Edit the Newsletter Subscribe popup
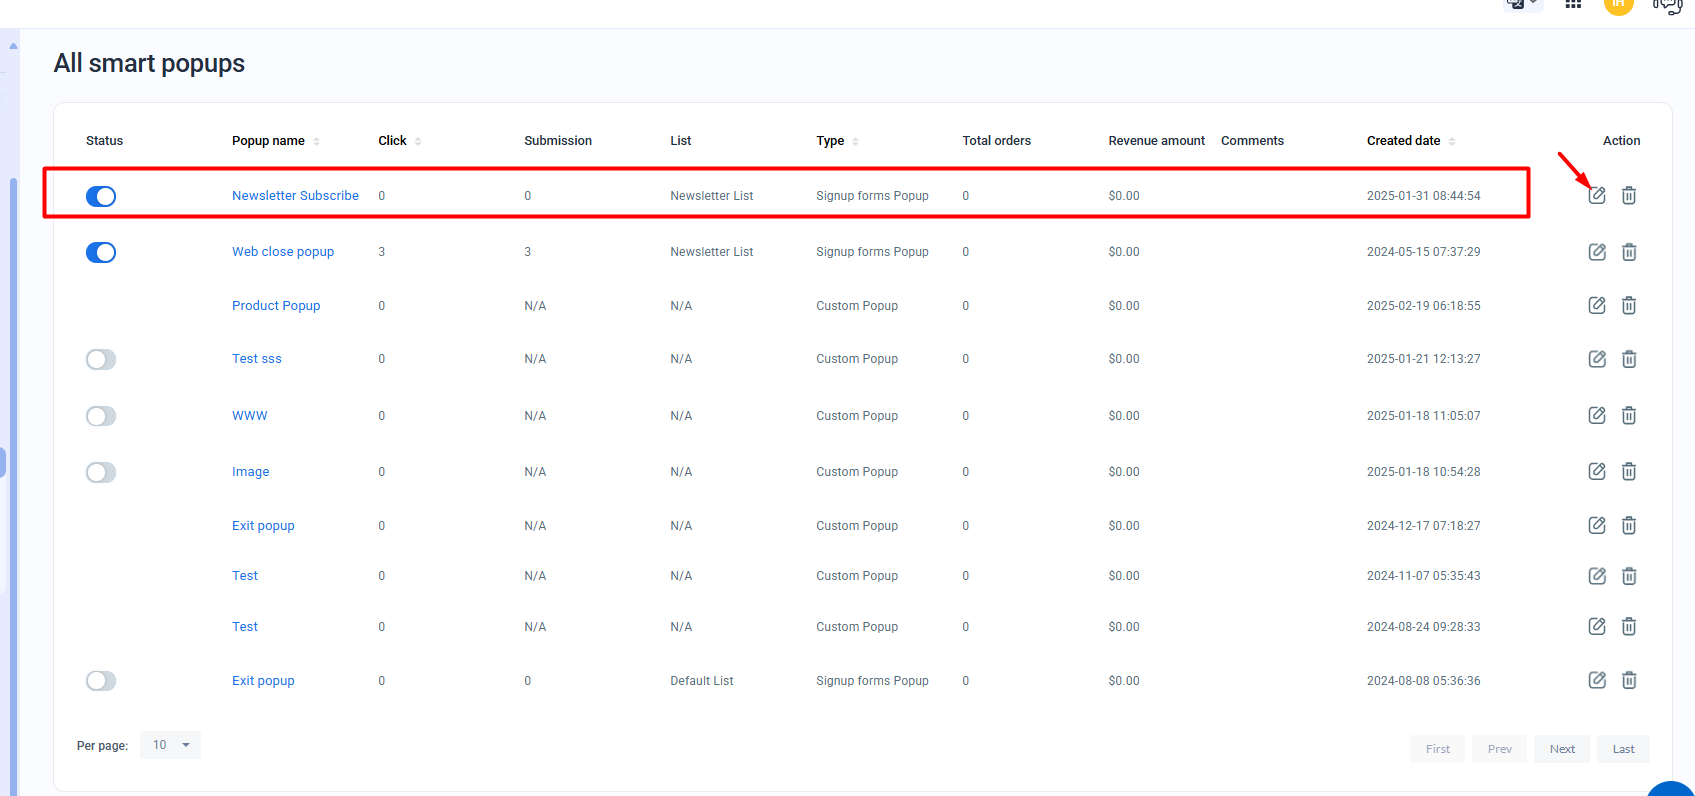Viewport: 1695px width, 796px height. (x=1597, y=196)
